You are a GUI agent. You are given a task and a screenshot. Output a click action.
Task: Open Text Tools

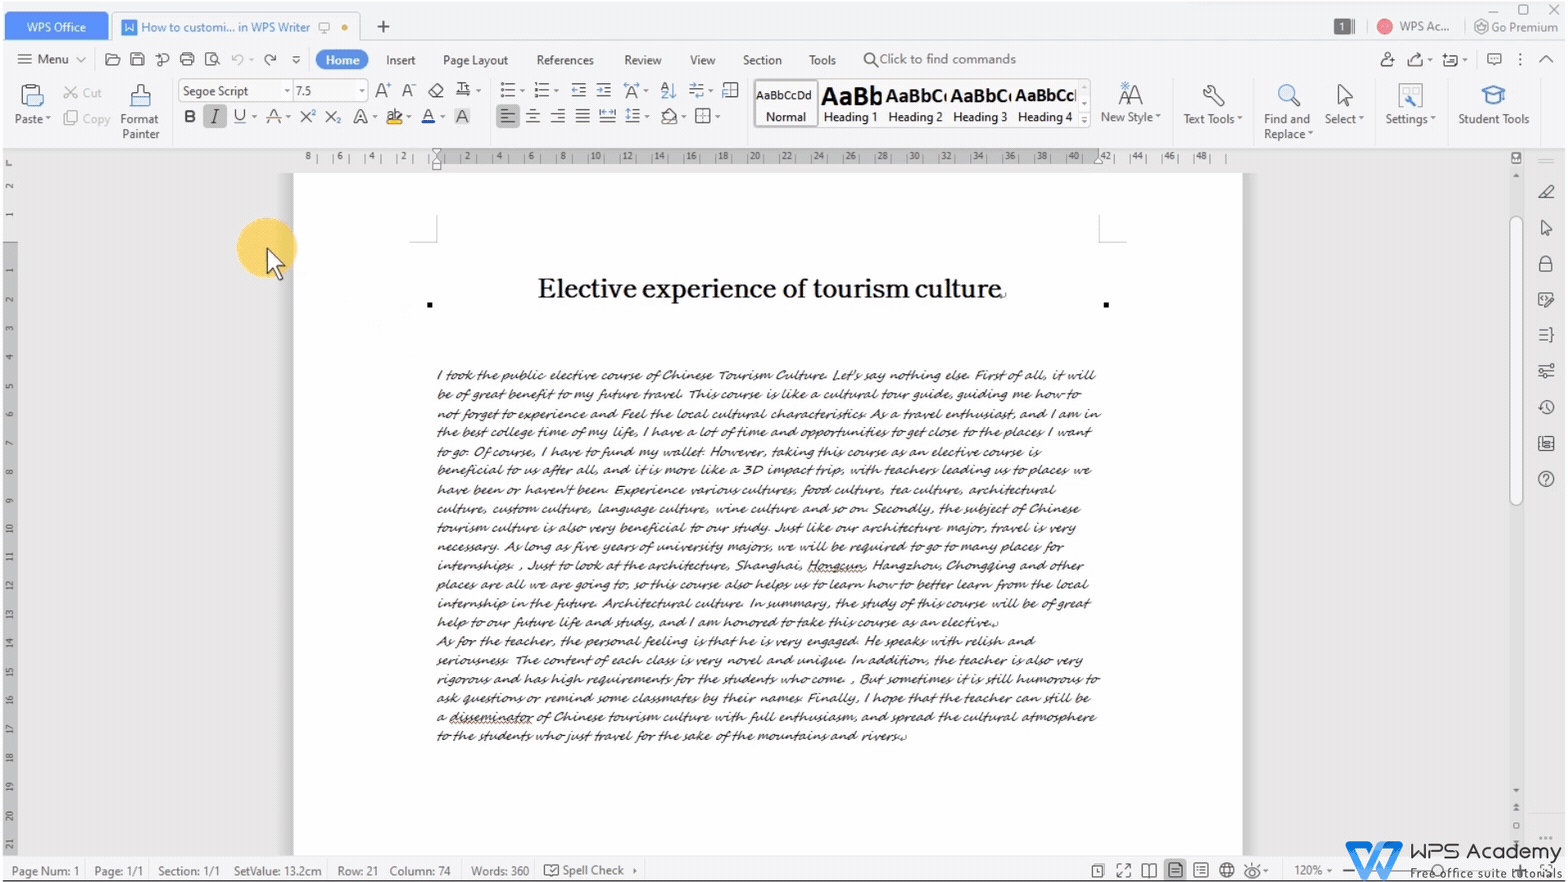click(x=1212, y=104)
